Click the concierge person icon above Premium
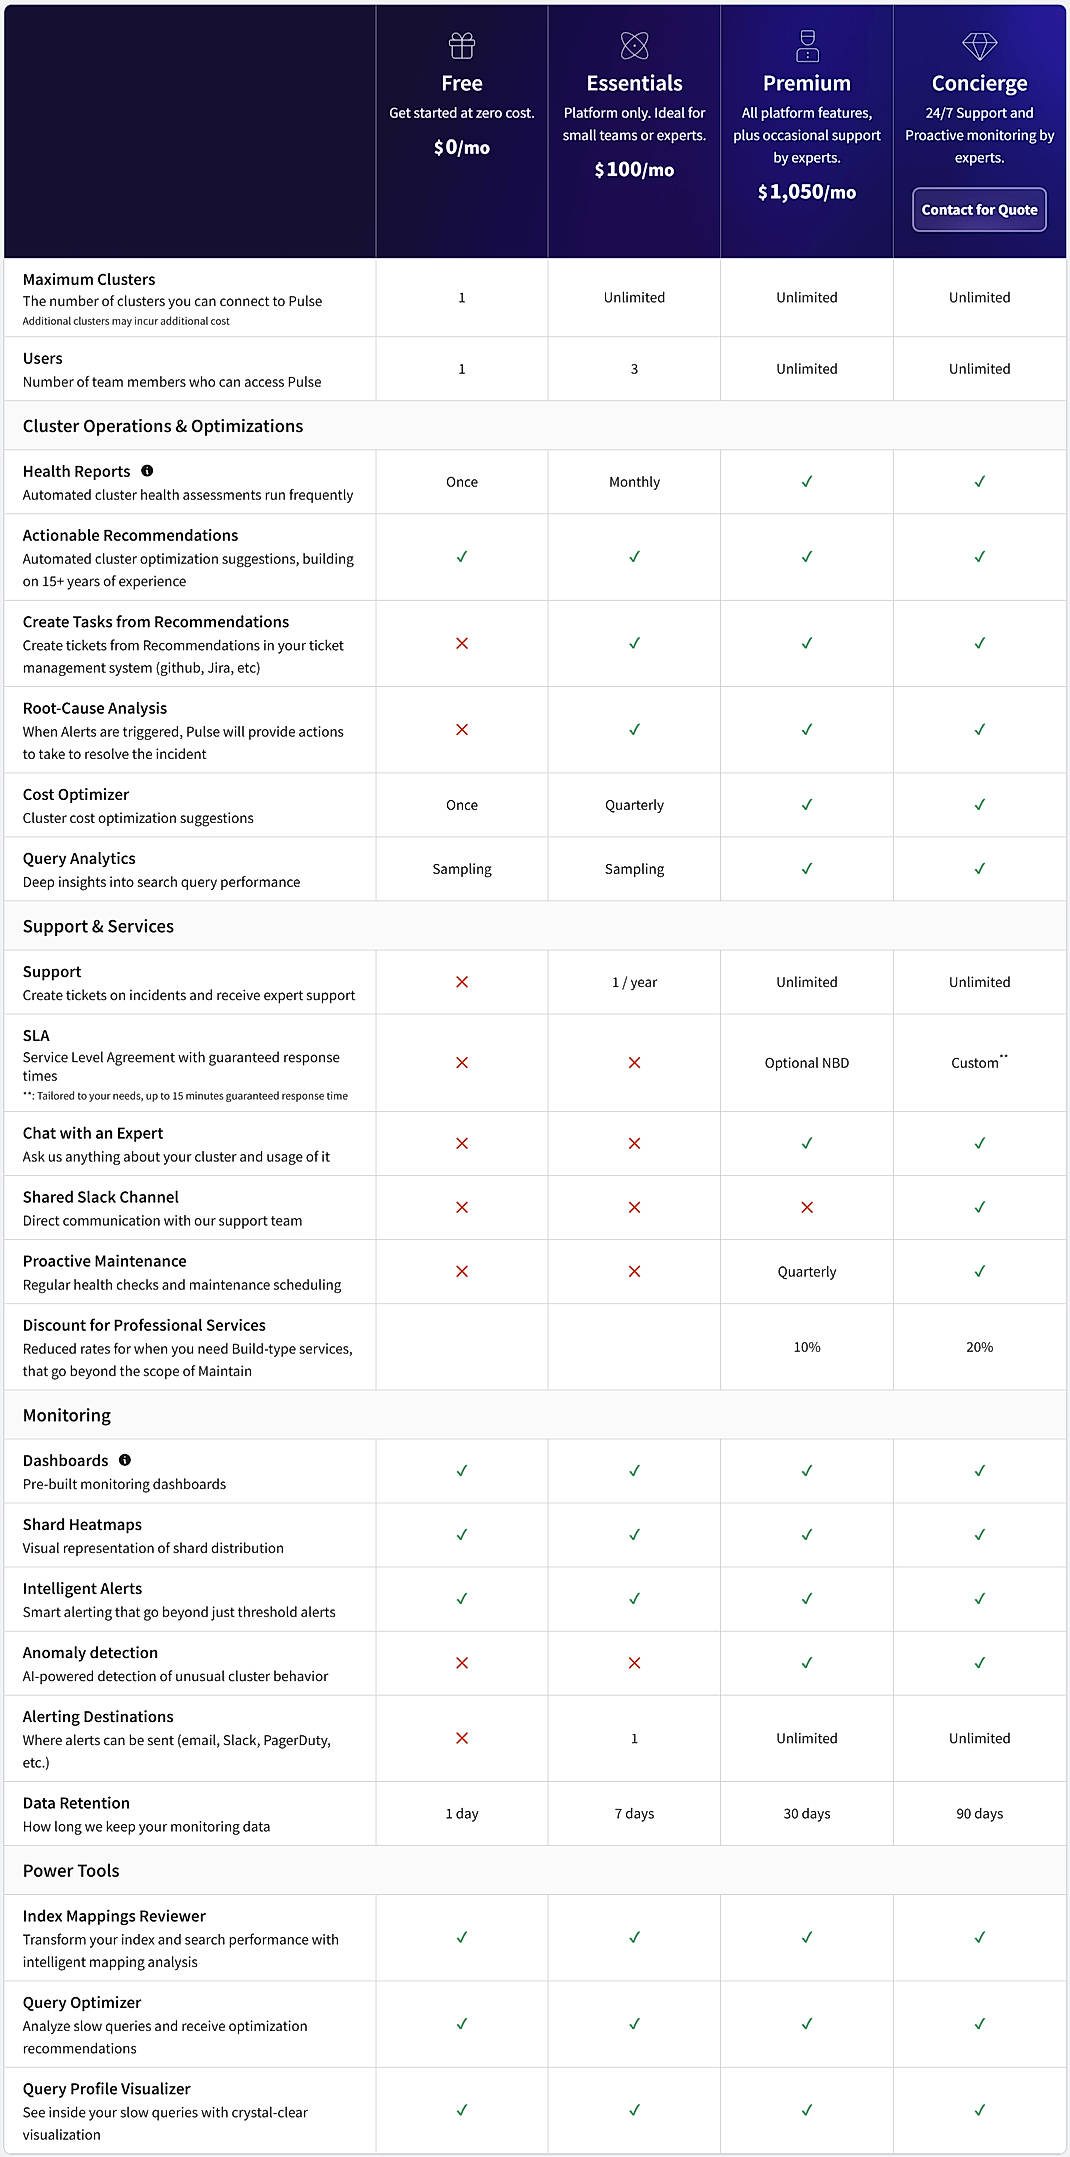 pyautogui.click(x=806, y=44)
